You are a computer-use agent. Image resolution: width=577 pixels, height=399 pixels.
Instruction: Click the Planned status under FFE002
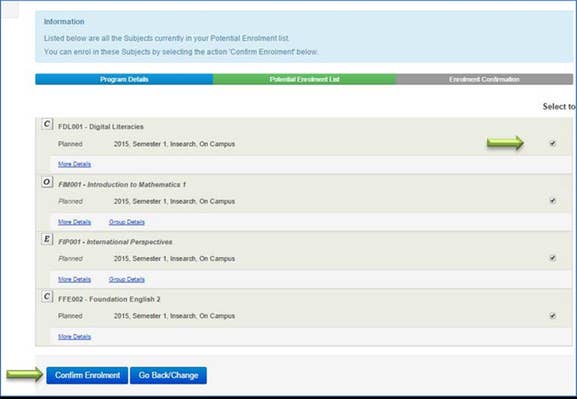tap(70, 316)
